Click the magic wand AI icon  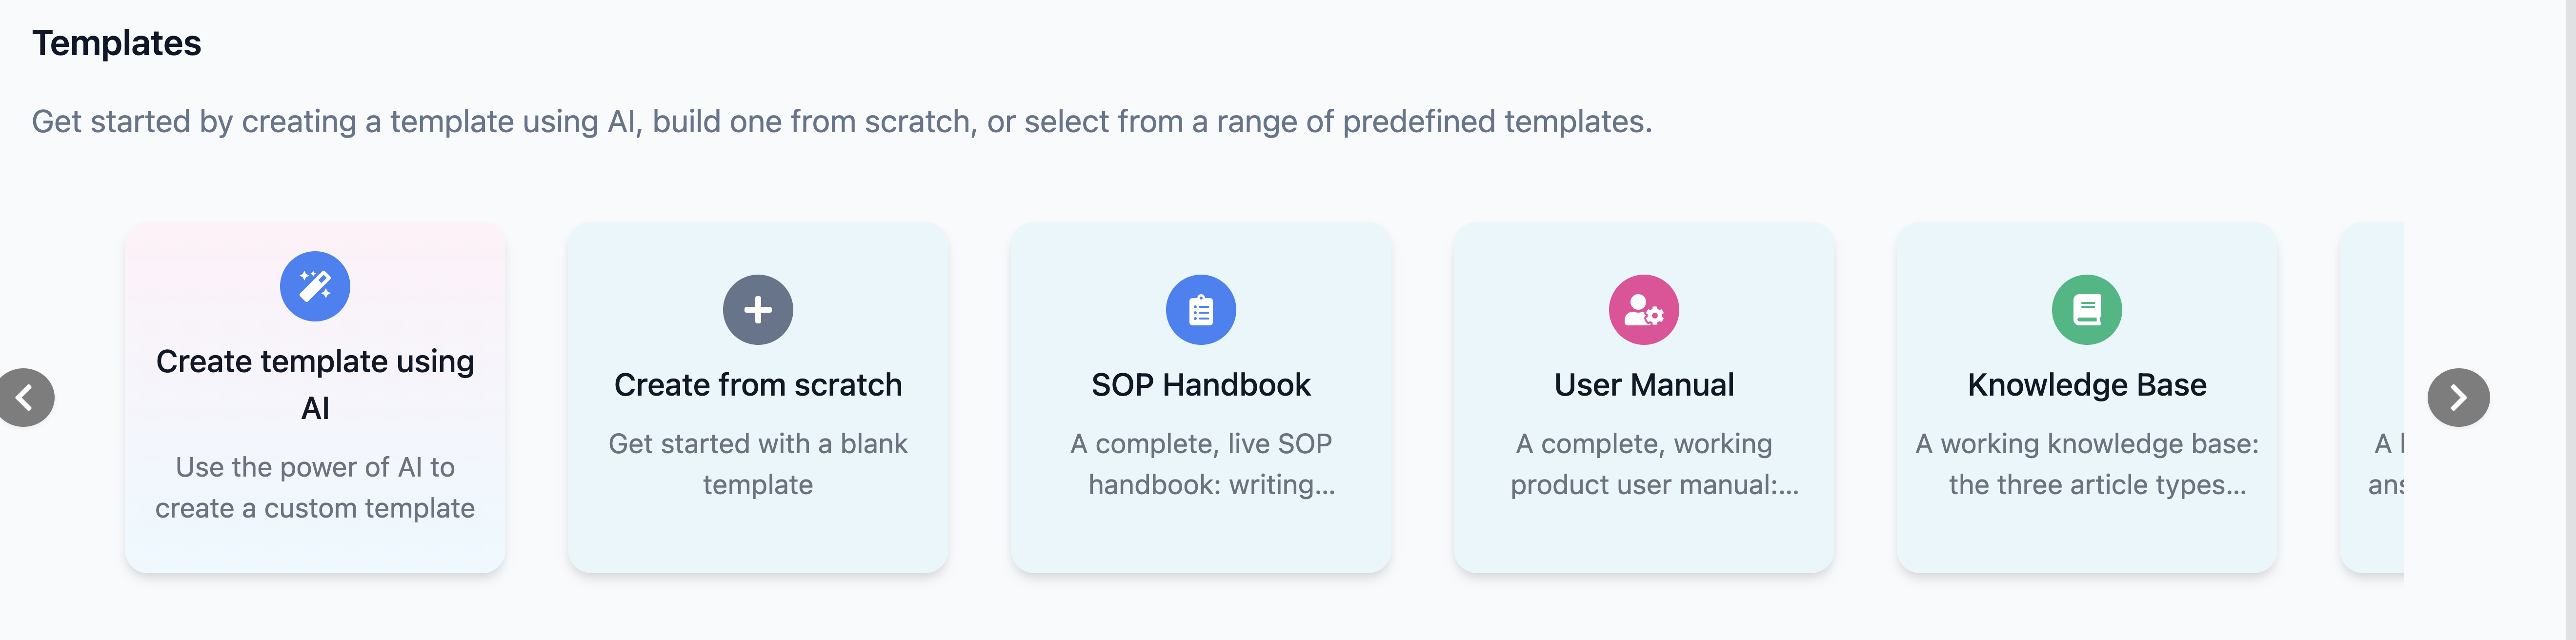pos(315,286)
